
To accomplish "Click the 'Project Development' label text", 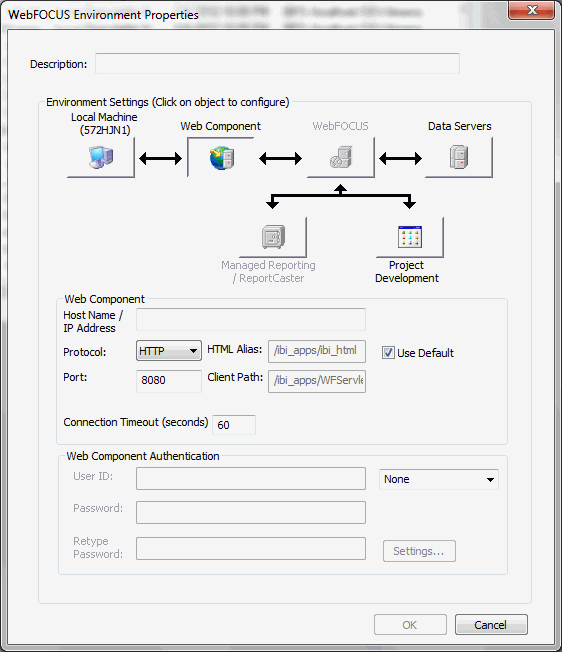I will point(407,272).
